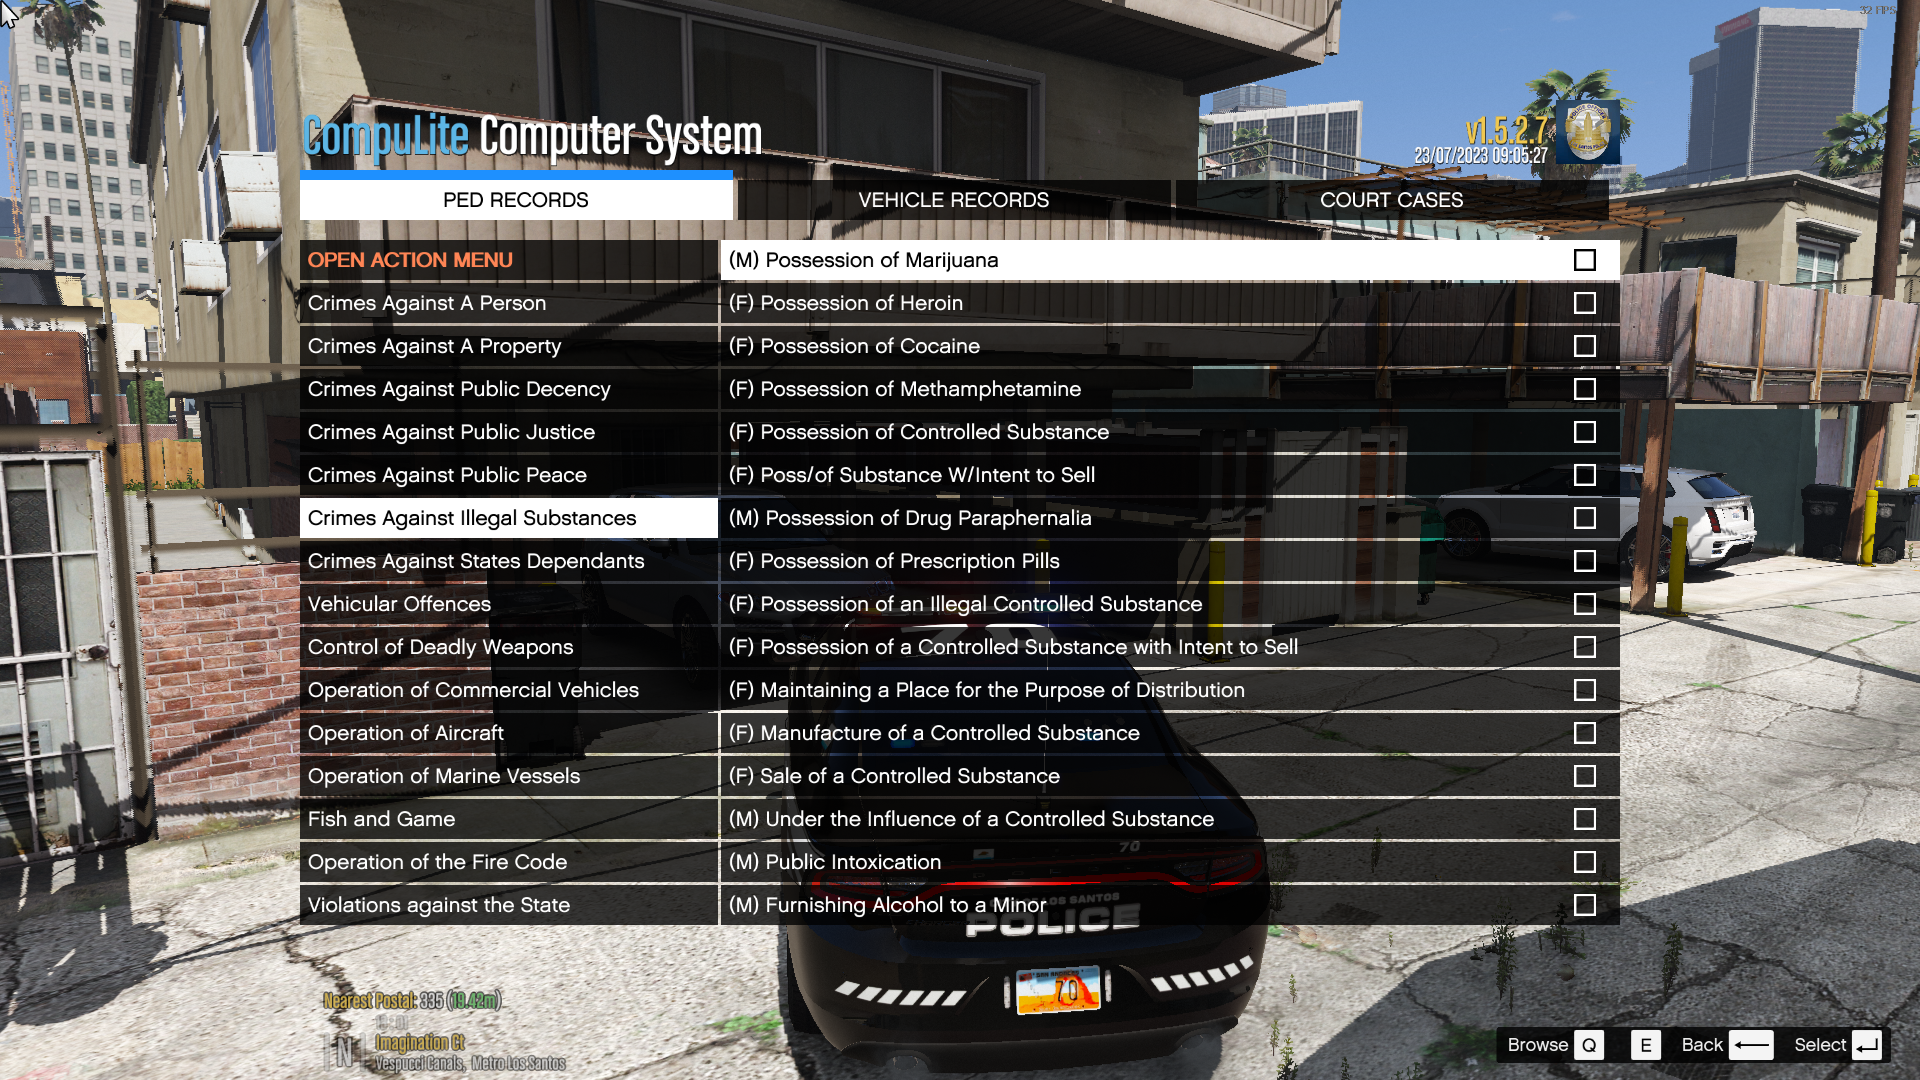Switch to VEHICLE RECORDS tab
1920x1080 pixels.
[953, 199]
